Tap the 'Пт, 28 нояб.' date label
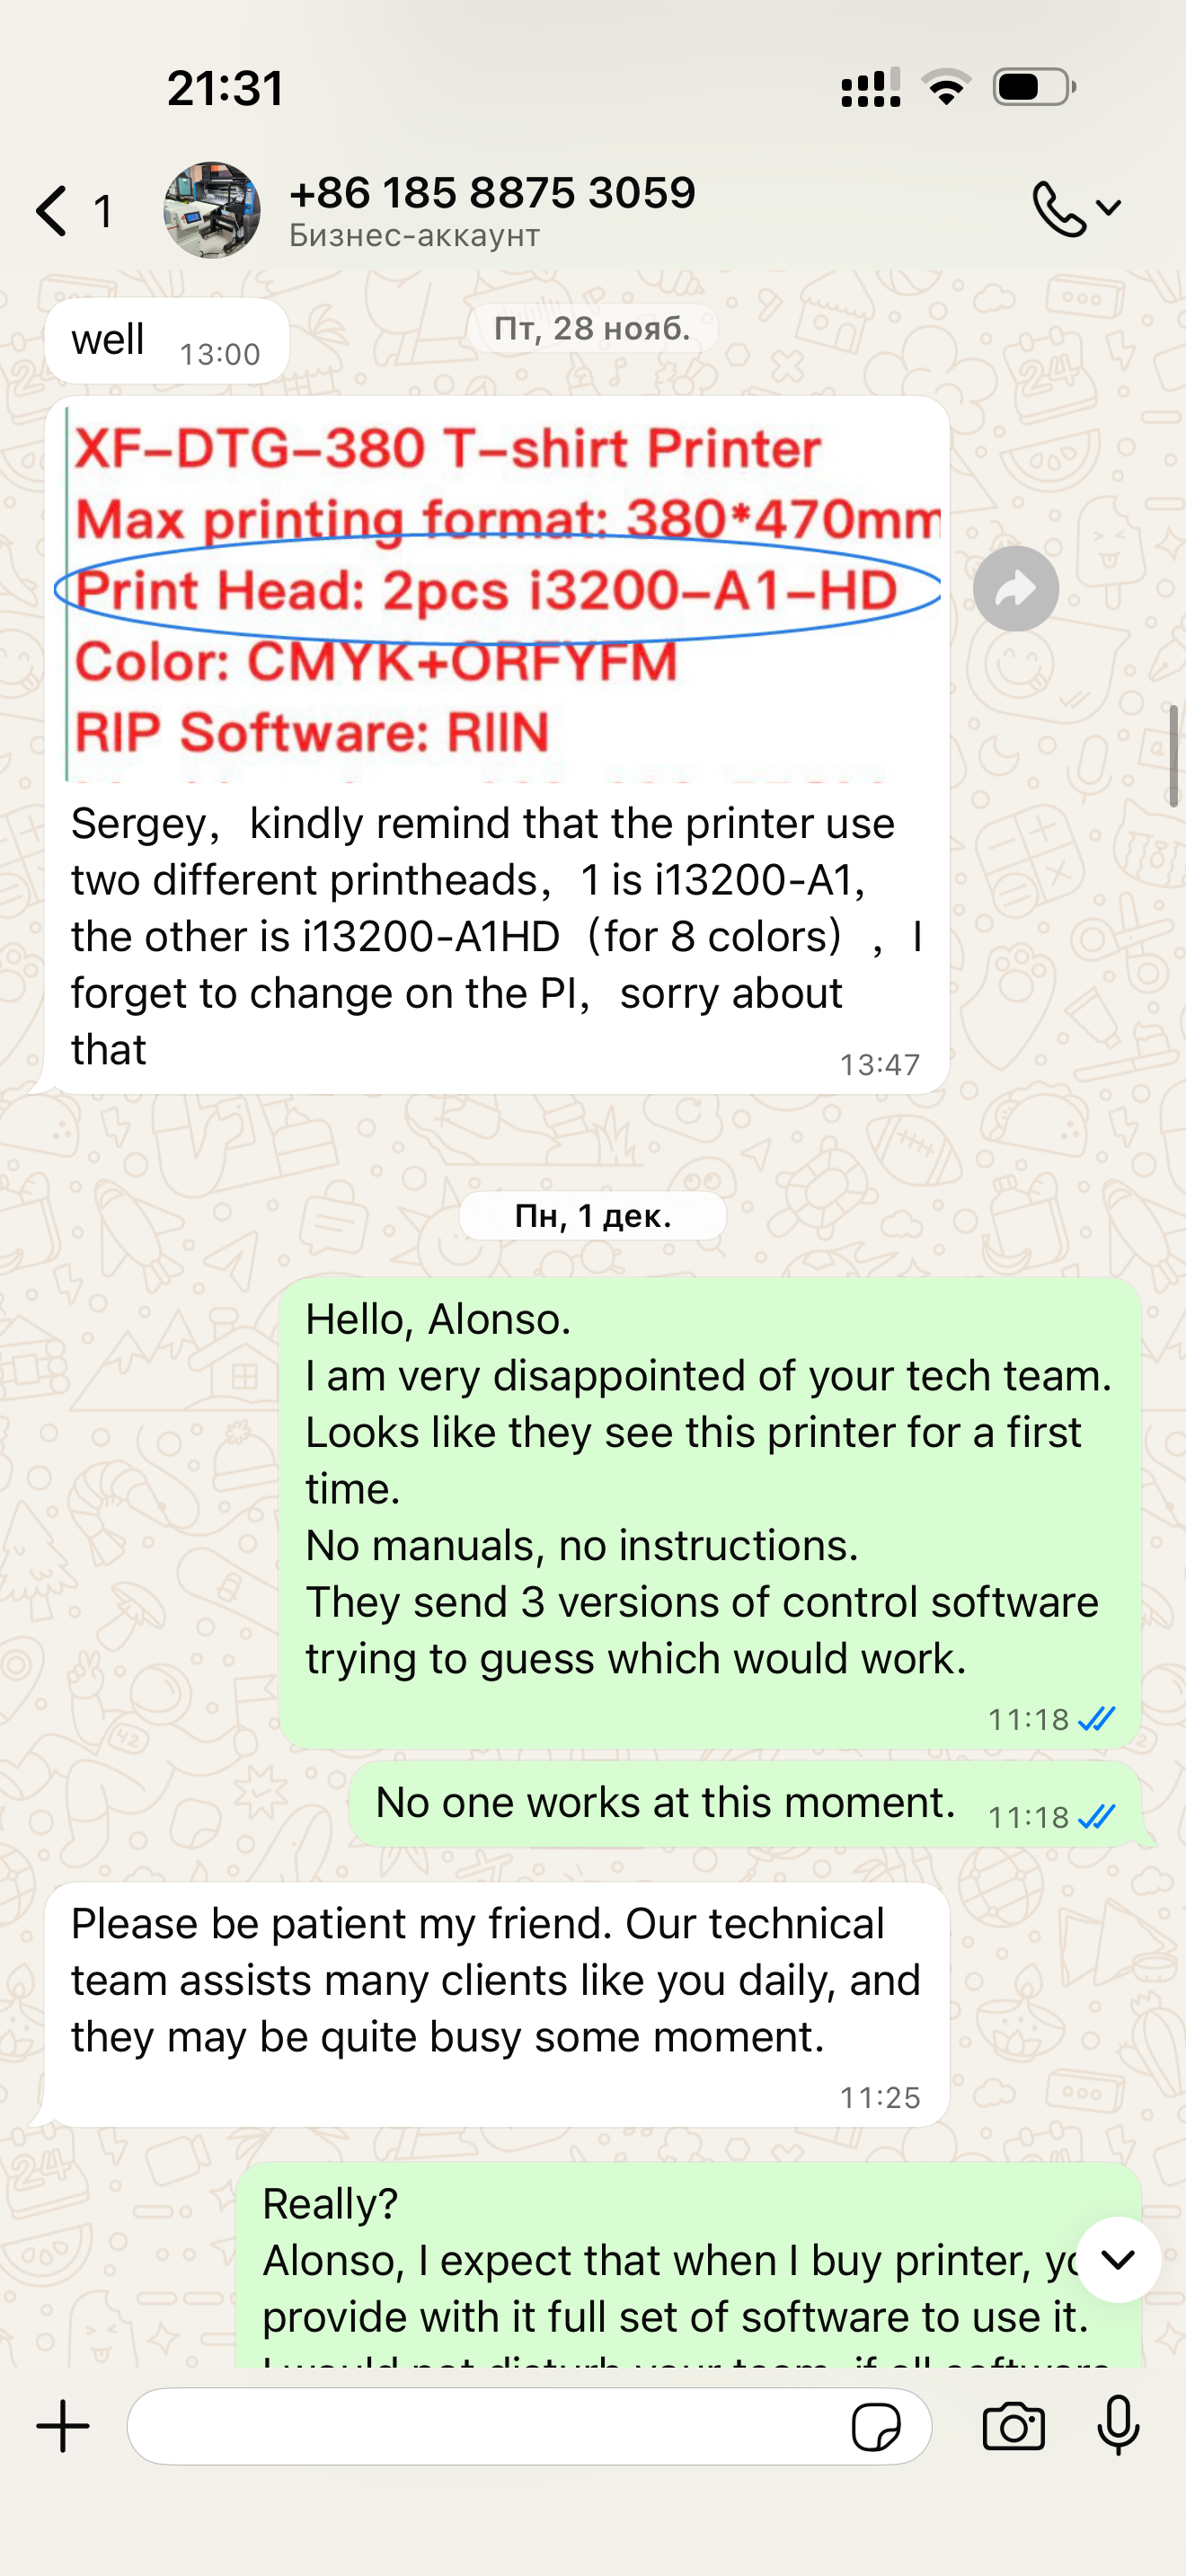 pos(593,328)
